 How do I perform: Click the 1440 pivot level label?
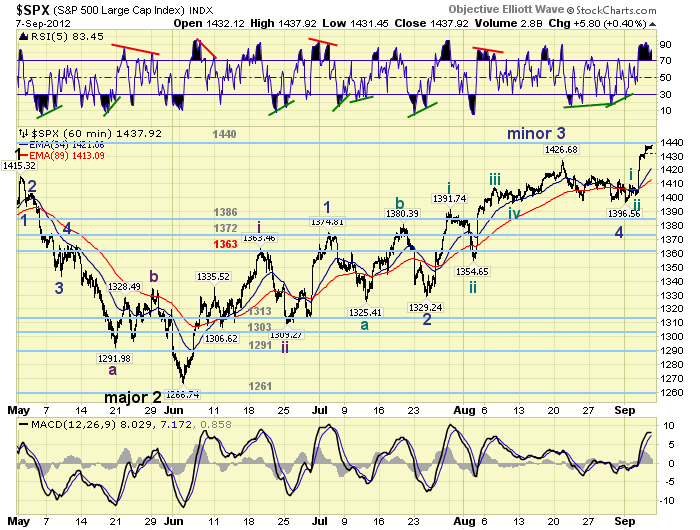[224, 134]
